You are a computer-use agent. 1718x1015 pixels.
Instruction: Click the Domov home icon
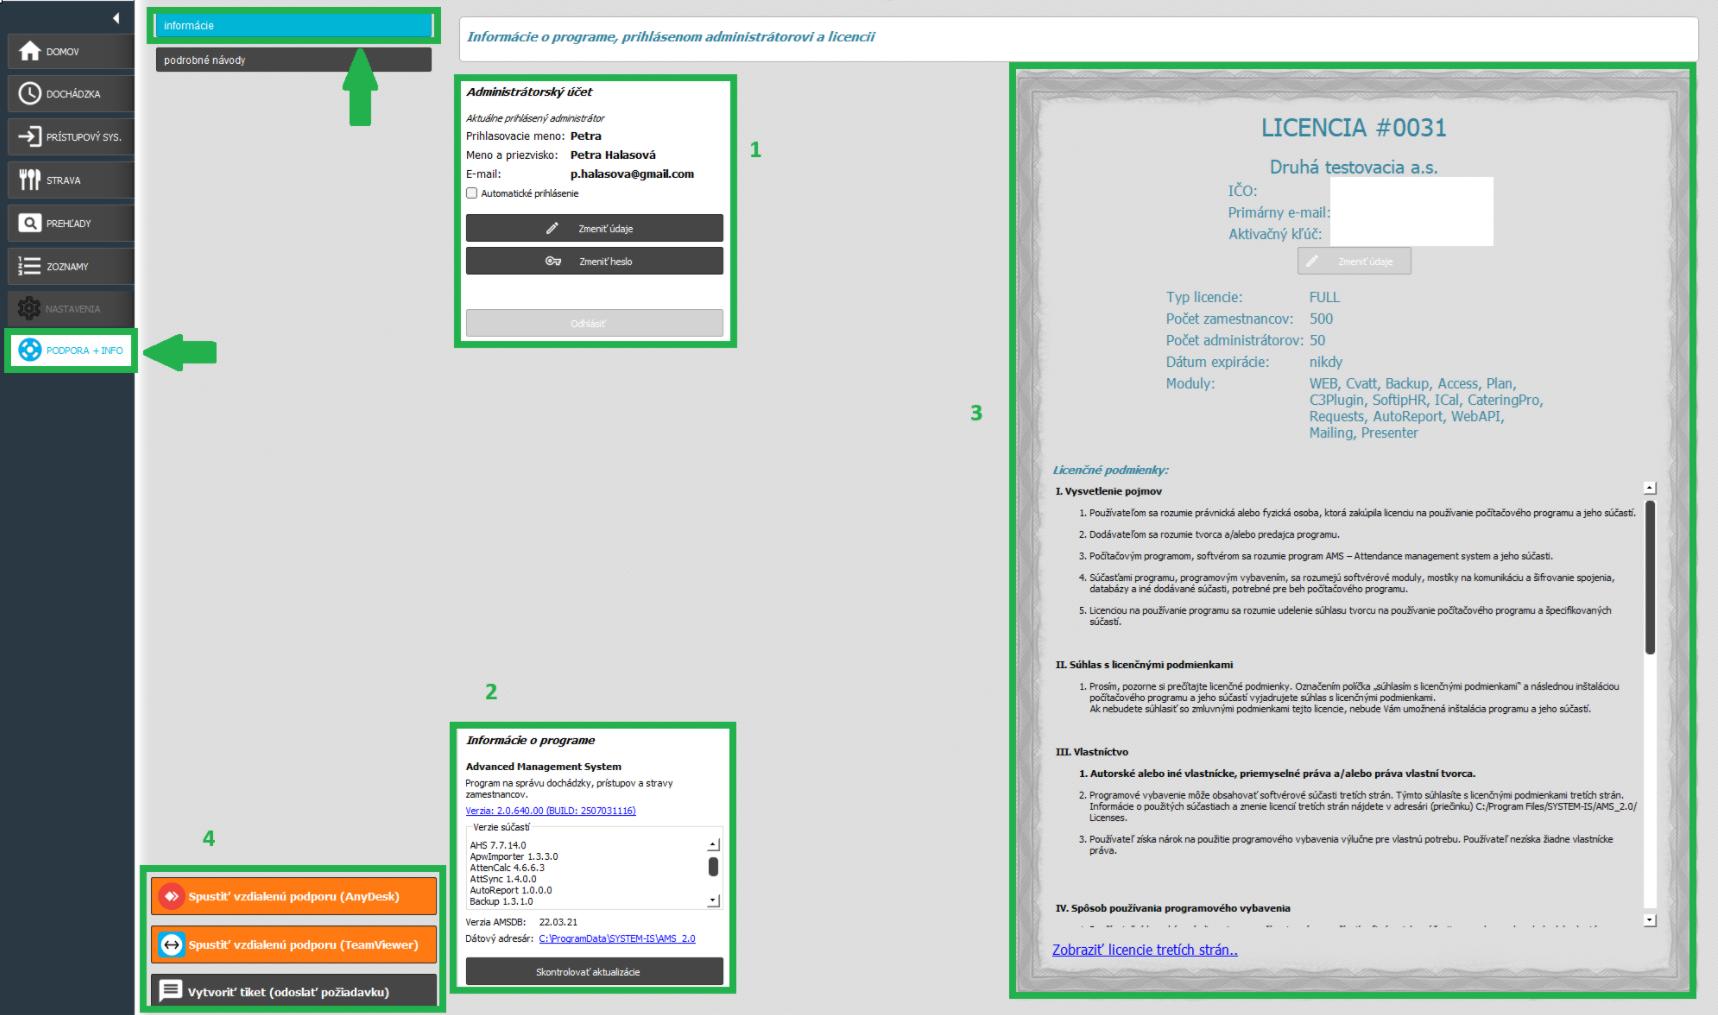coord(30,51)
